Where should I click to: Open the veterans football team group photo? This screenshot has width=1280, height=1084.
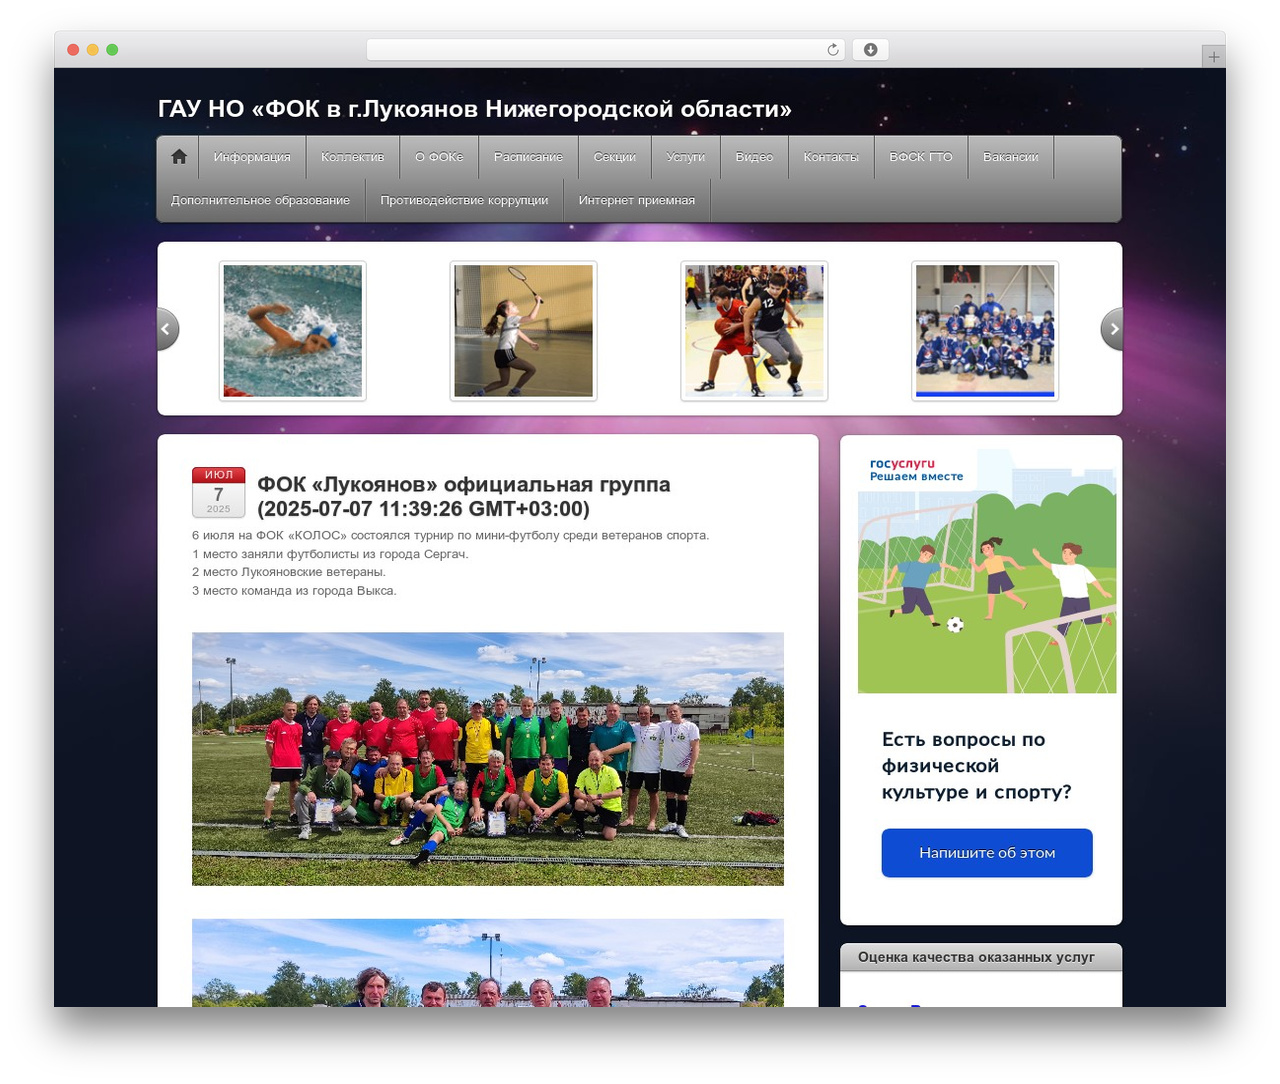(x=488, y=759)
